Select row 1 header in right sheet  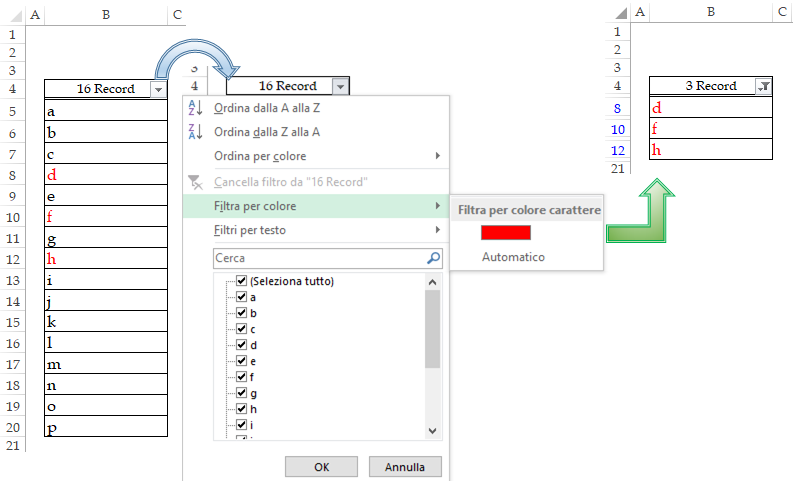(618, 31)
